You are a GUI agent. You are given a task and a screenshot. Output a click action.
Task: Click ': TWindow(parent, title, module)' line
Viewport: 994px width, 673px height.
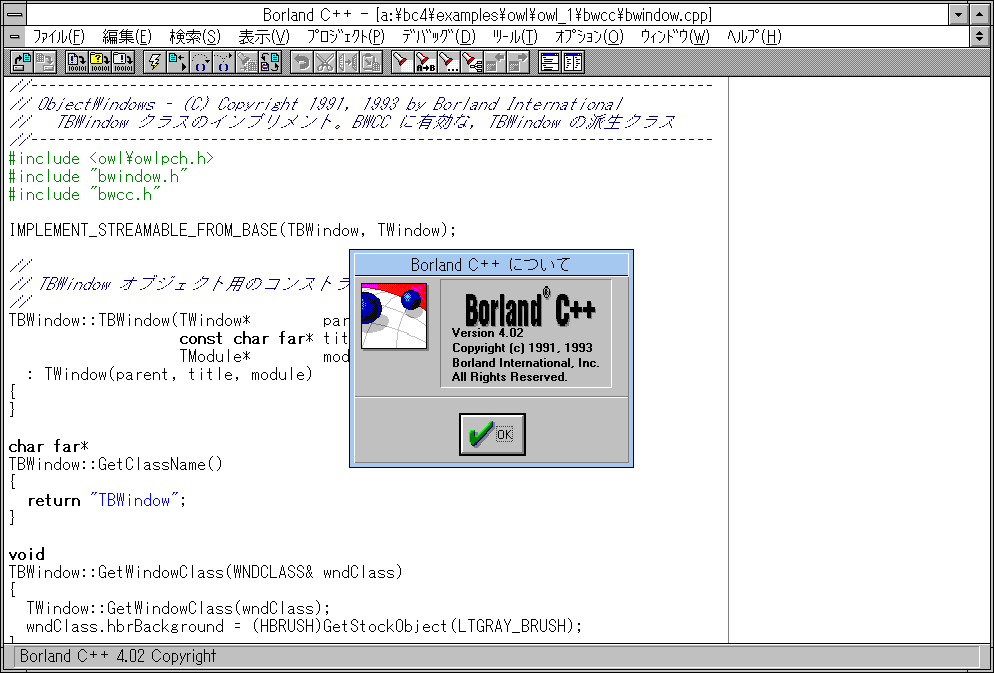click(170, 375)
